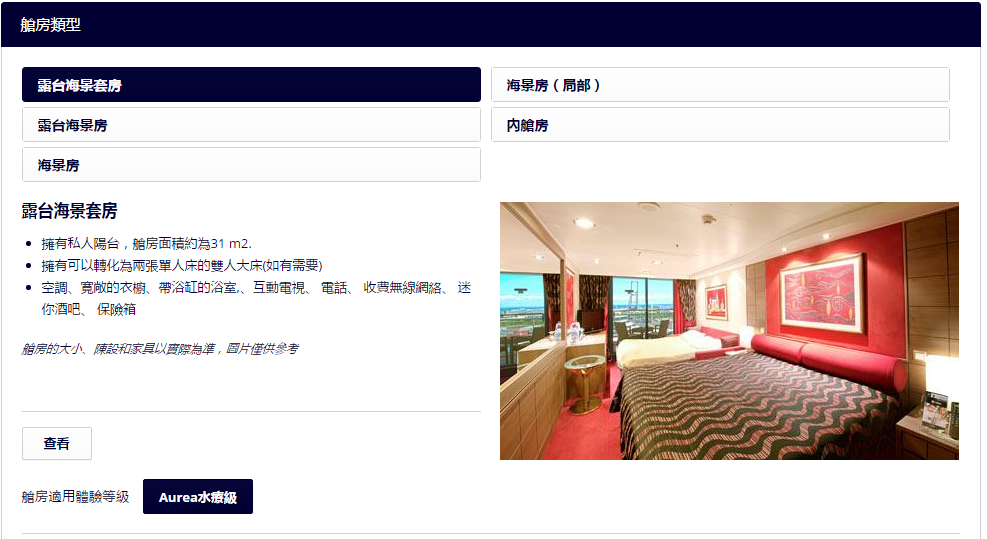The width and height of the screenshot is (987, 539).
Task: Select the 海景房（局部）tab
Action: pos(720,85)
